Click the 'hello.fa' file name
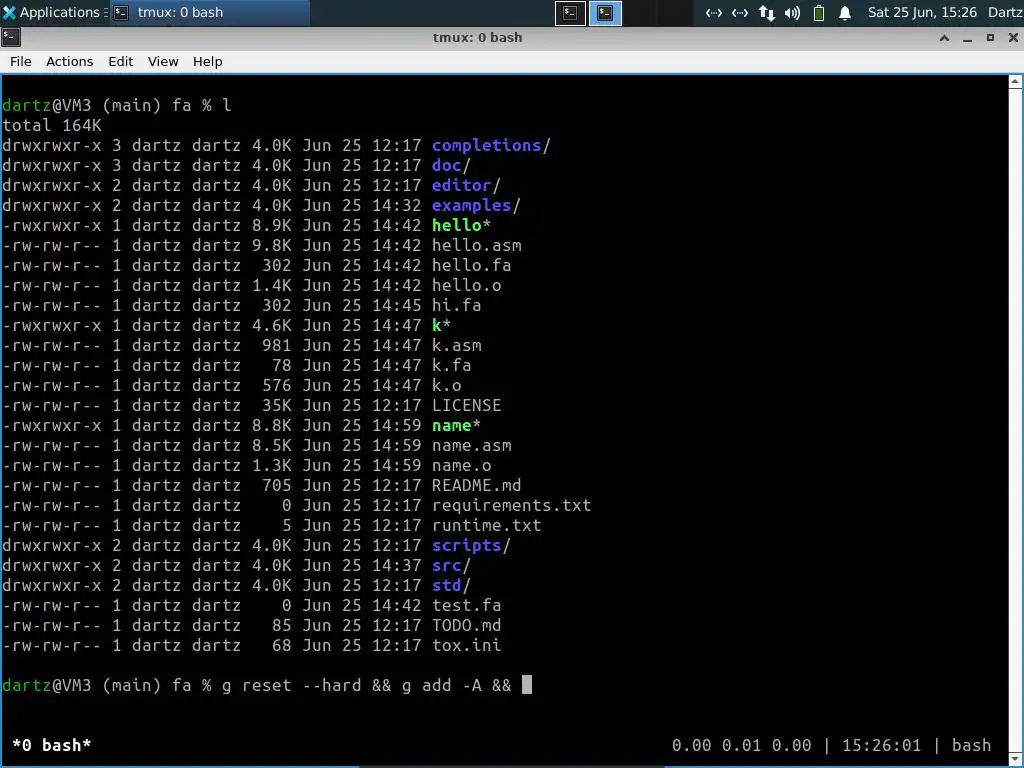 472,265
